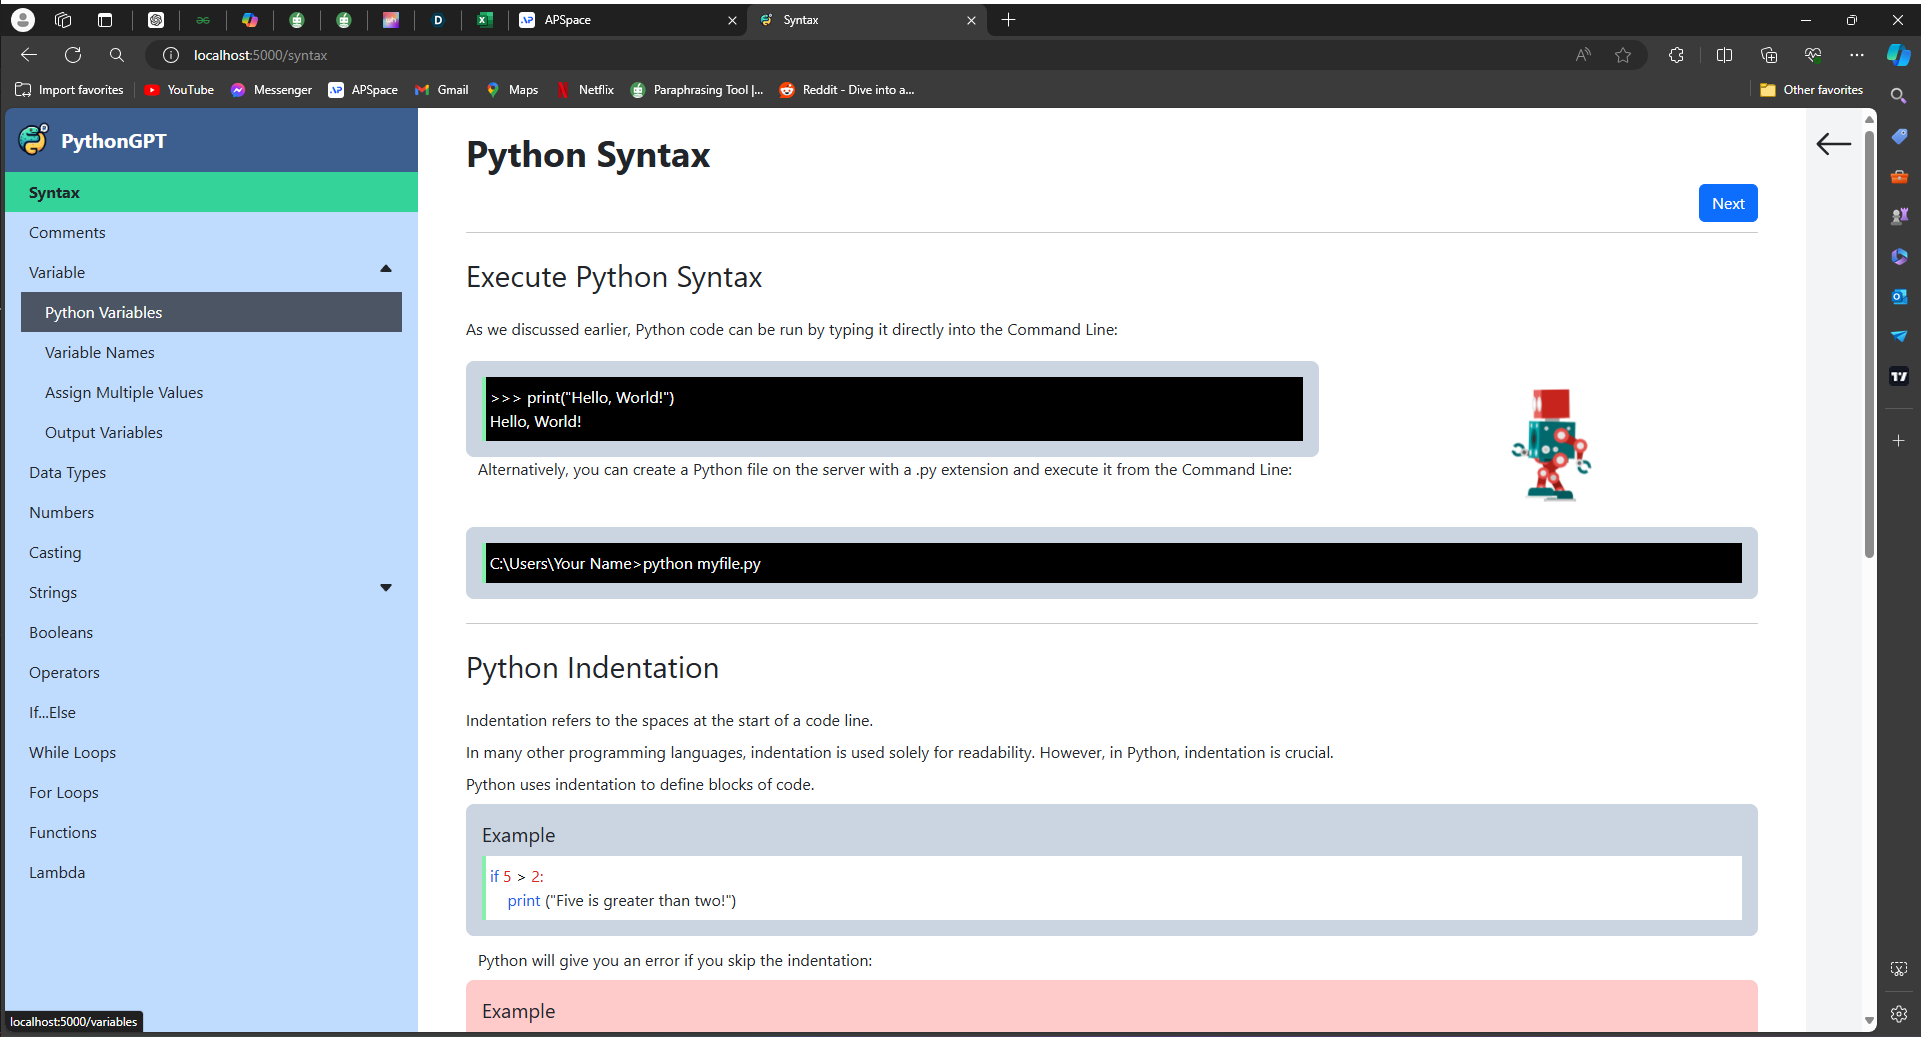The height and width of the screenshot is (1037, 1921).
Task: Click the PythonGPT logo icon
Action: coord(33,140)
